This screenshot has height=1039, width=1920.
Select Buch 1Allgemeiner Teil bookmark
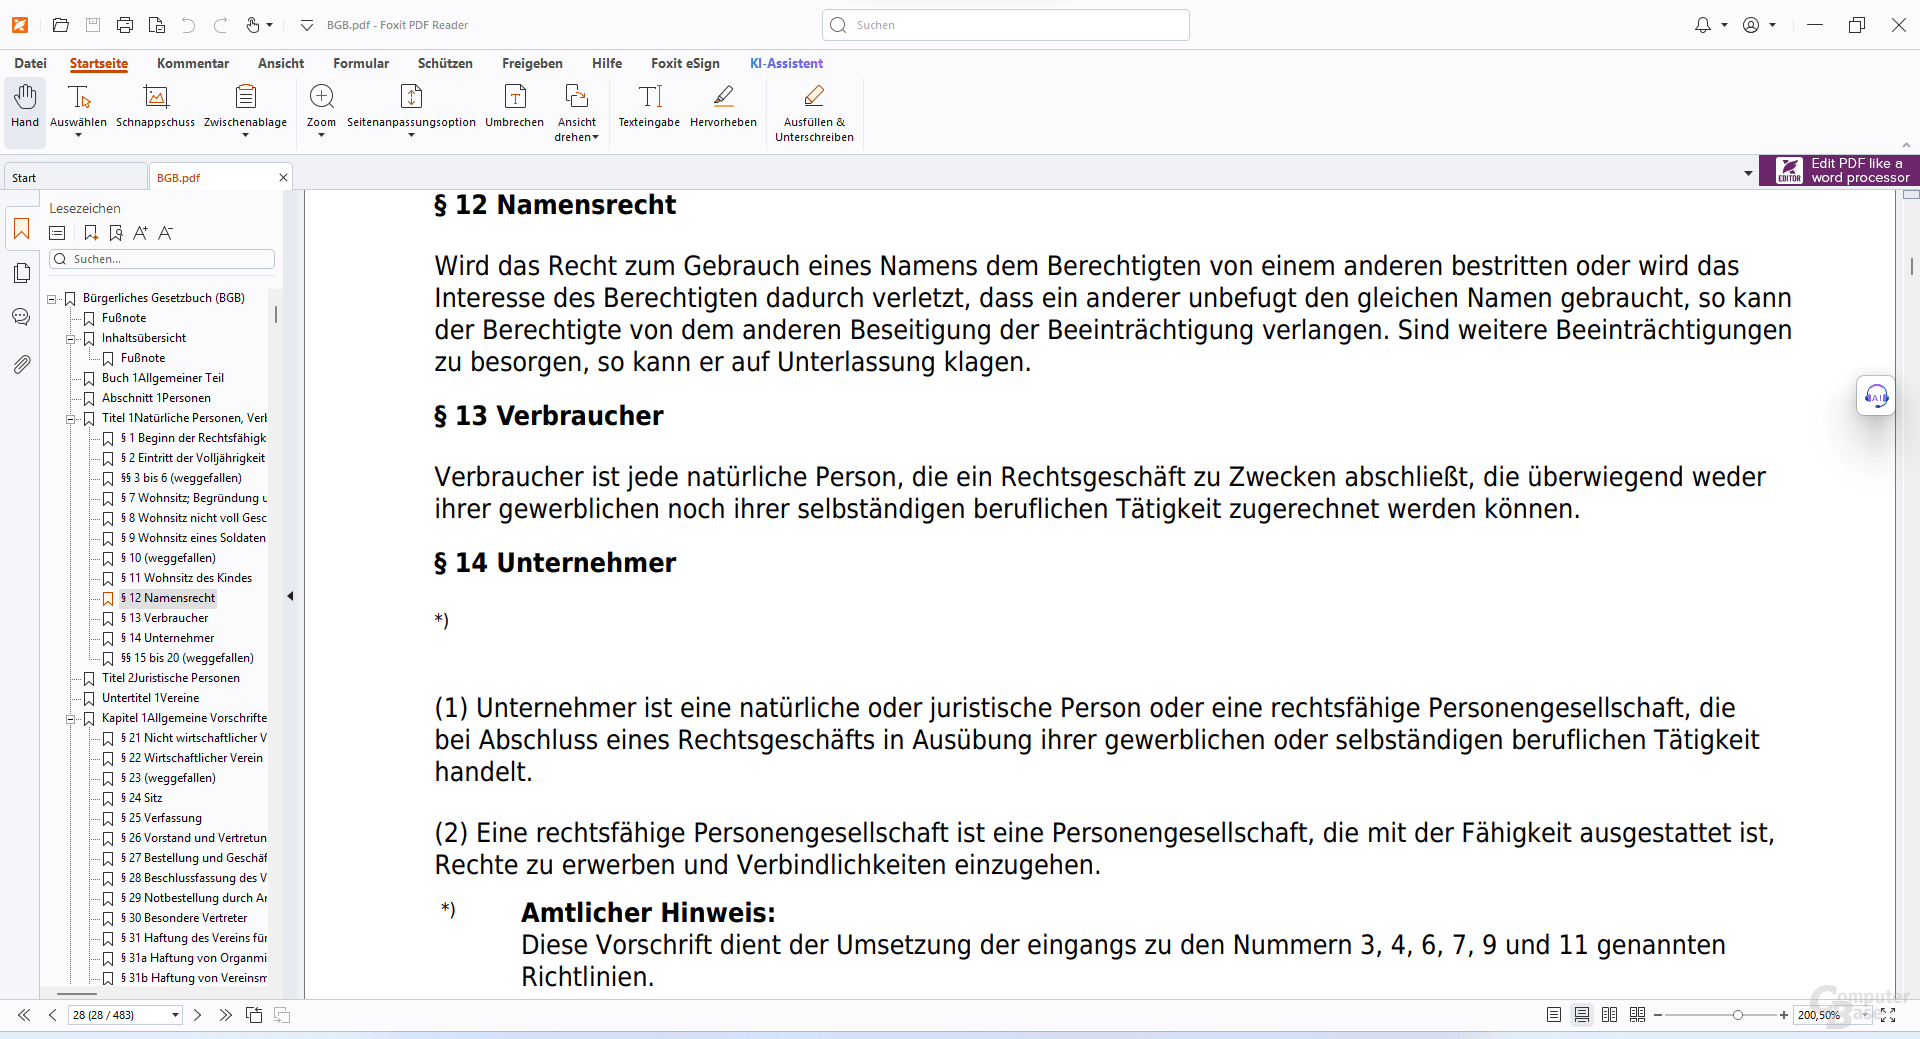pos(163,378)
